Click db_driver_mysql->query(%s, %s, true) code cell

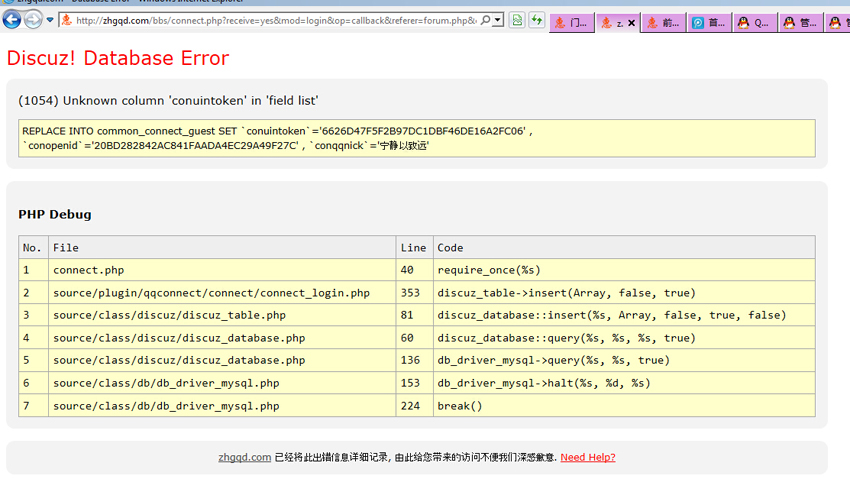tap(624, 360)
